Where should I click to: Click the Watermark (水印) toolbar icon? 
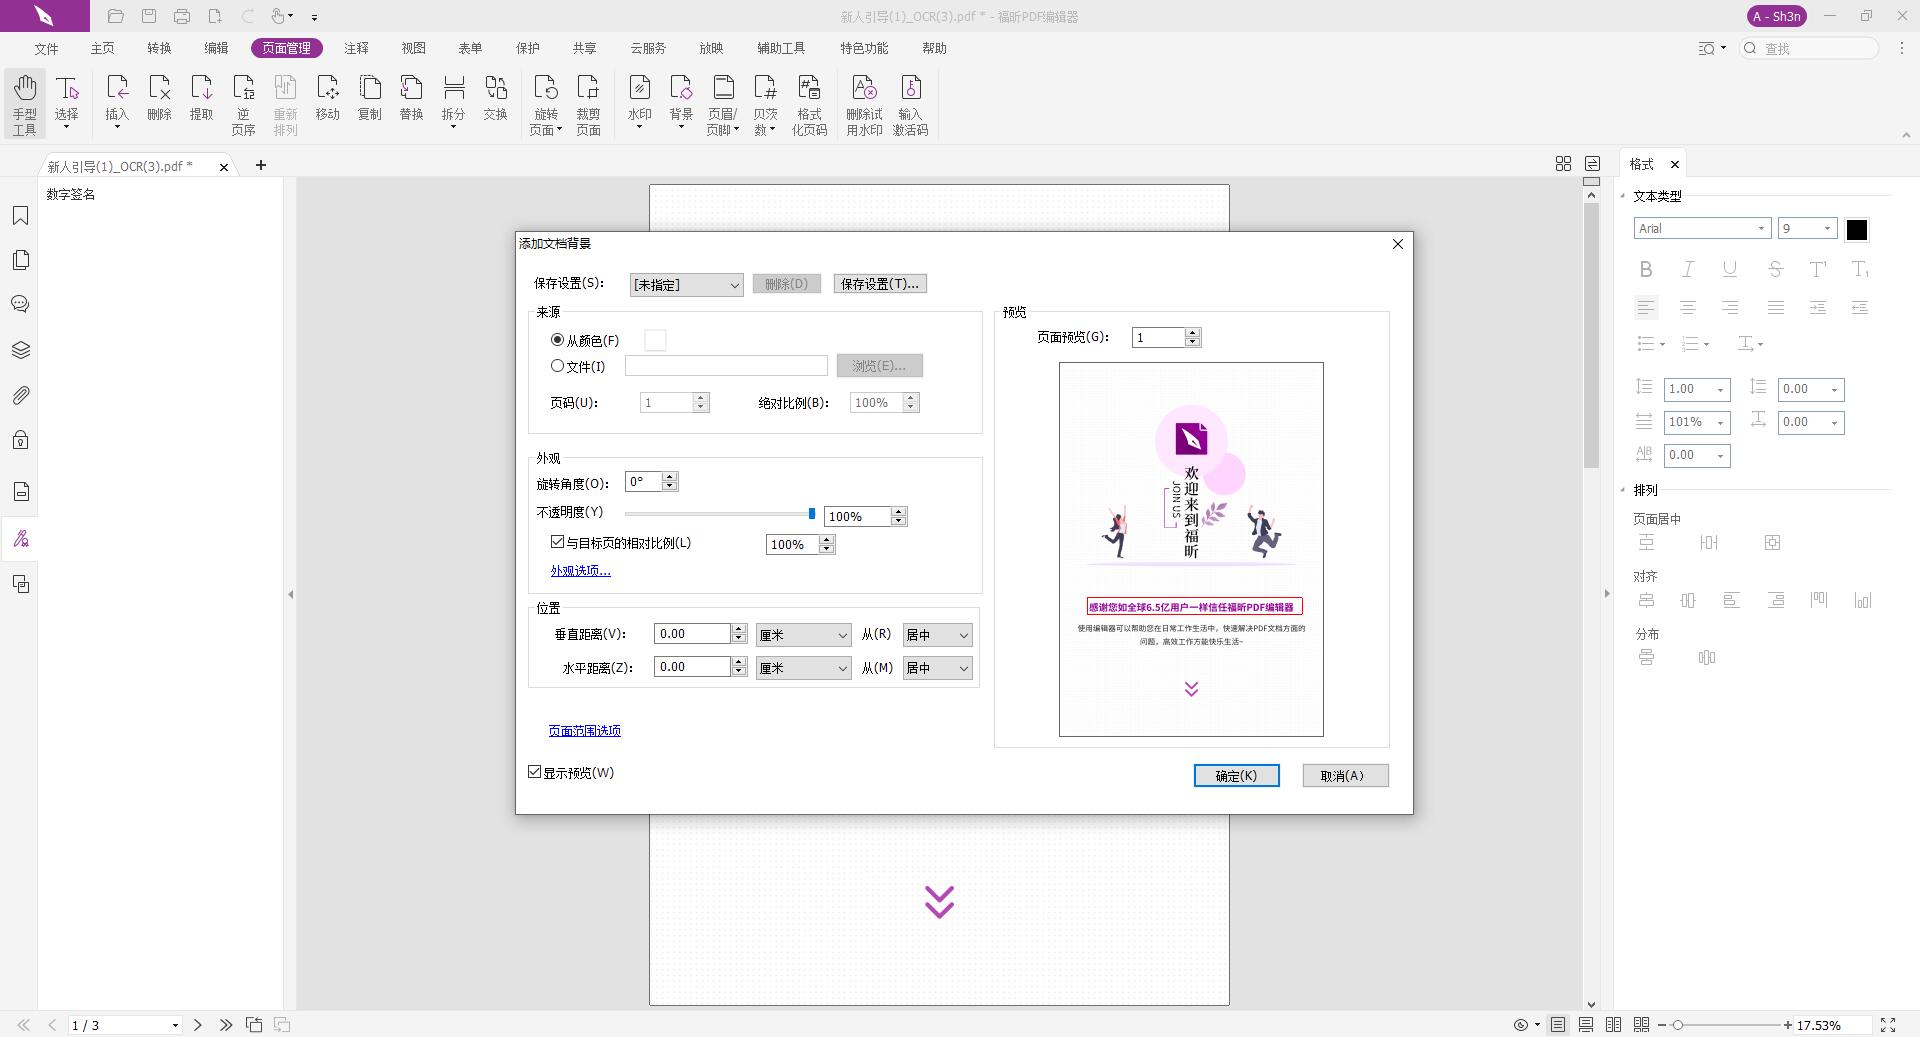pos(639,100)
